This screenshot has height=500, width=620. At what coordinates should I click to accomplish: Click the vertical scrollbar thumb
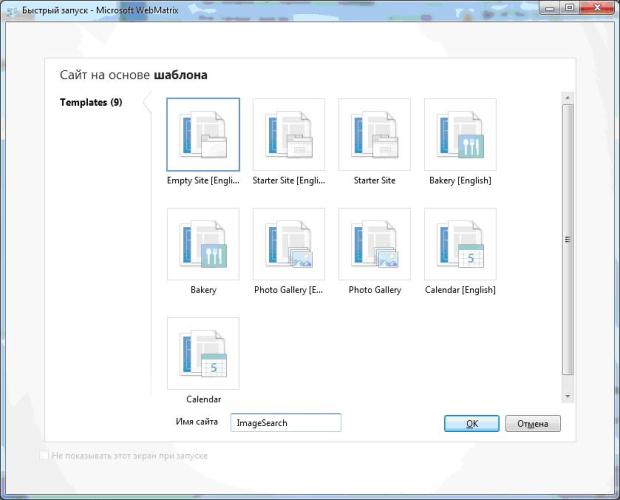point(568,238)
